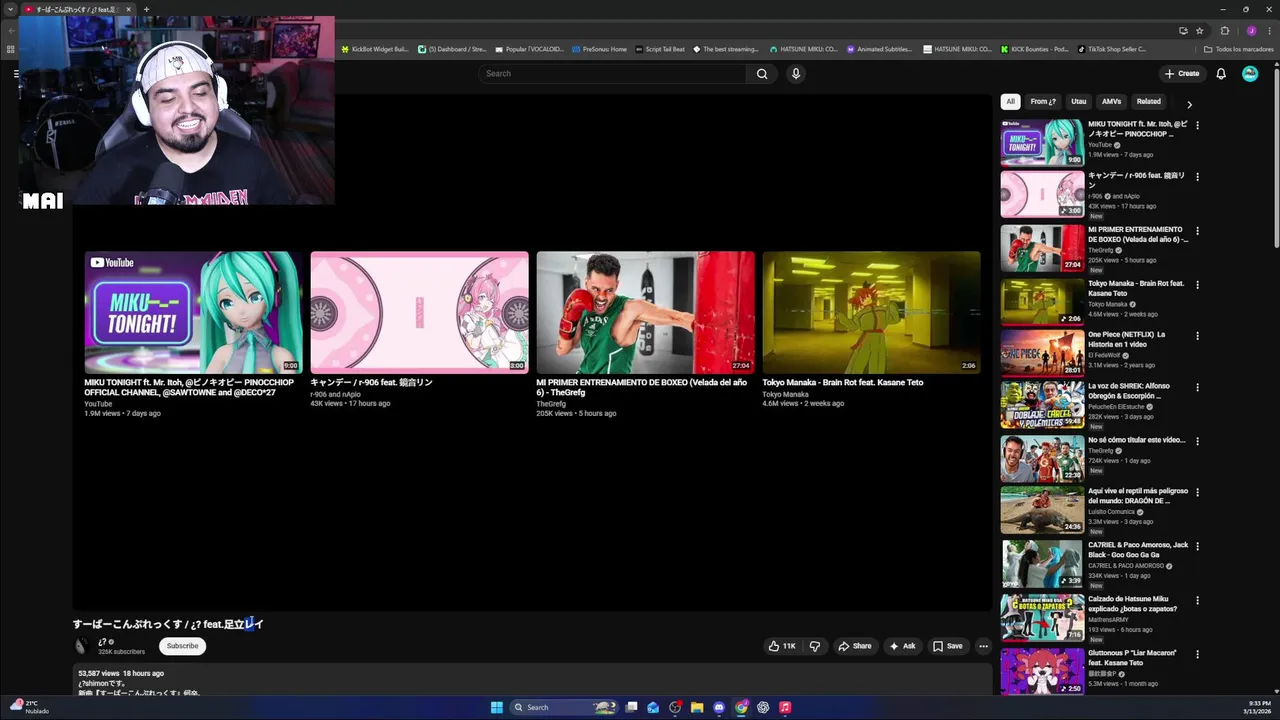Open No sé cómo titular este vídeo thumbnail
Screen dimensions: 1280x720
click(1042, 459)
